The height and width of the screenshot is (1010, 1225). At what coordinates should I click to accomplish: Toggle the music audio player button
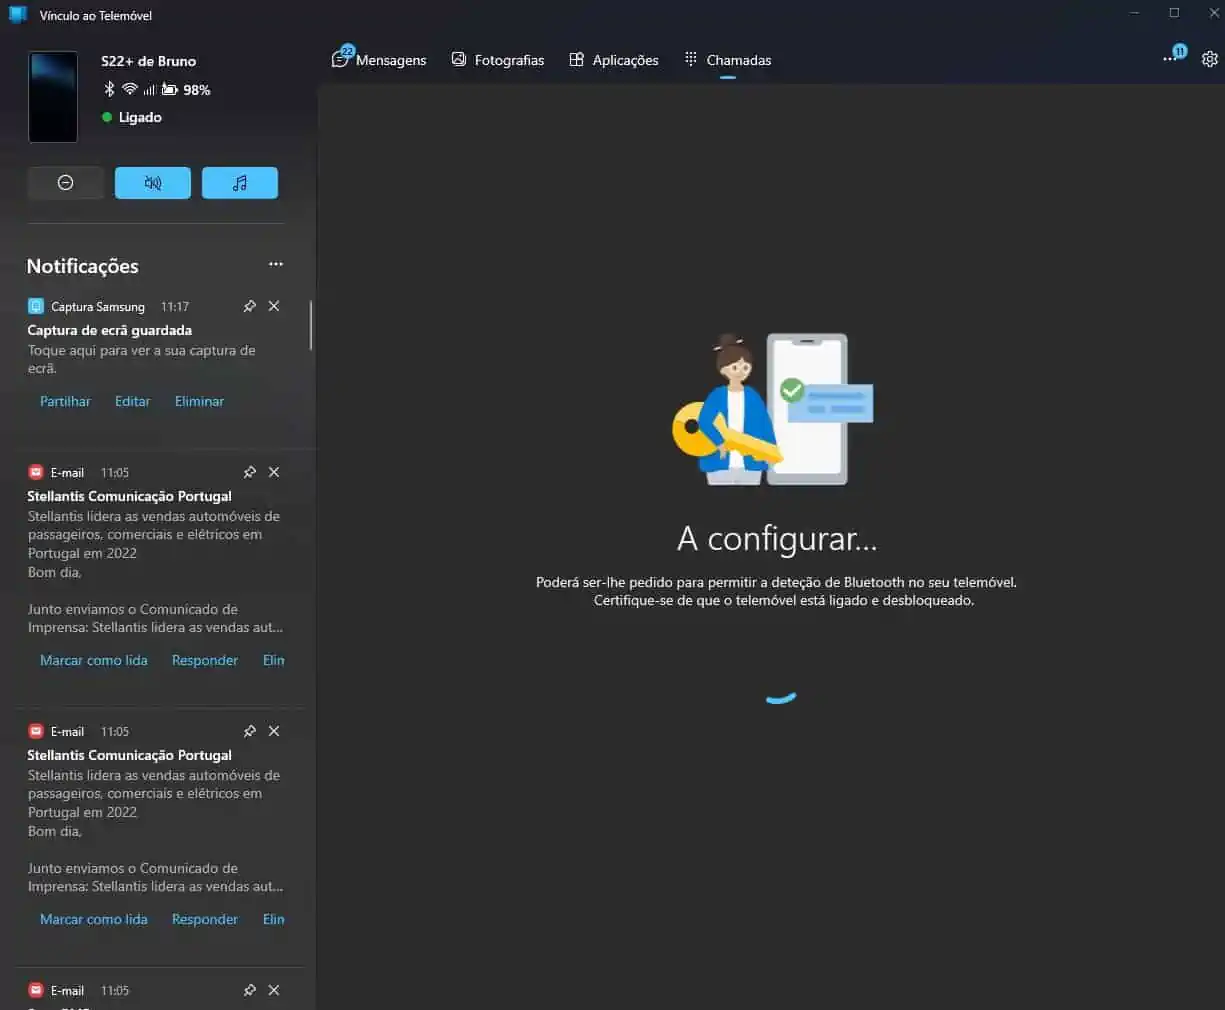click(240, 183)
